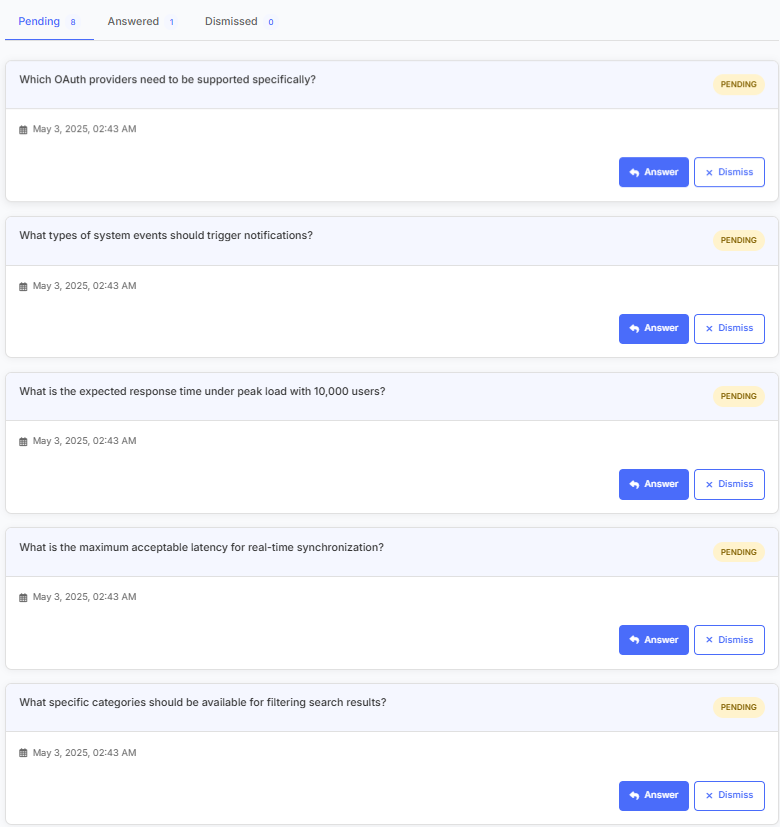
Task: Click the calendar icon on the OAuth question
Action: pos(23,130)
